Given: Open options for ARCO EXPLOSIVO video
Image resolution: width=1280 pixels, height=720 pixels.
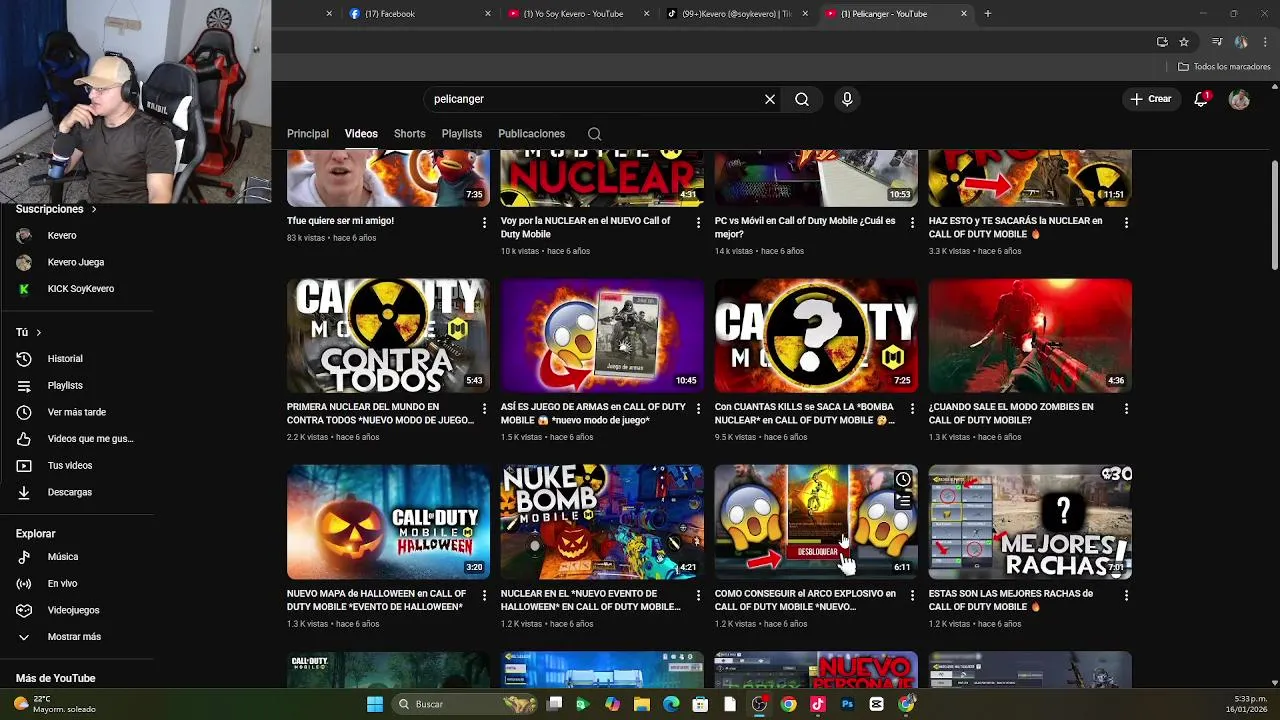Looking at the screenshot, I should tap(912, 595).
